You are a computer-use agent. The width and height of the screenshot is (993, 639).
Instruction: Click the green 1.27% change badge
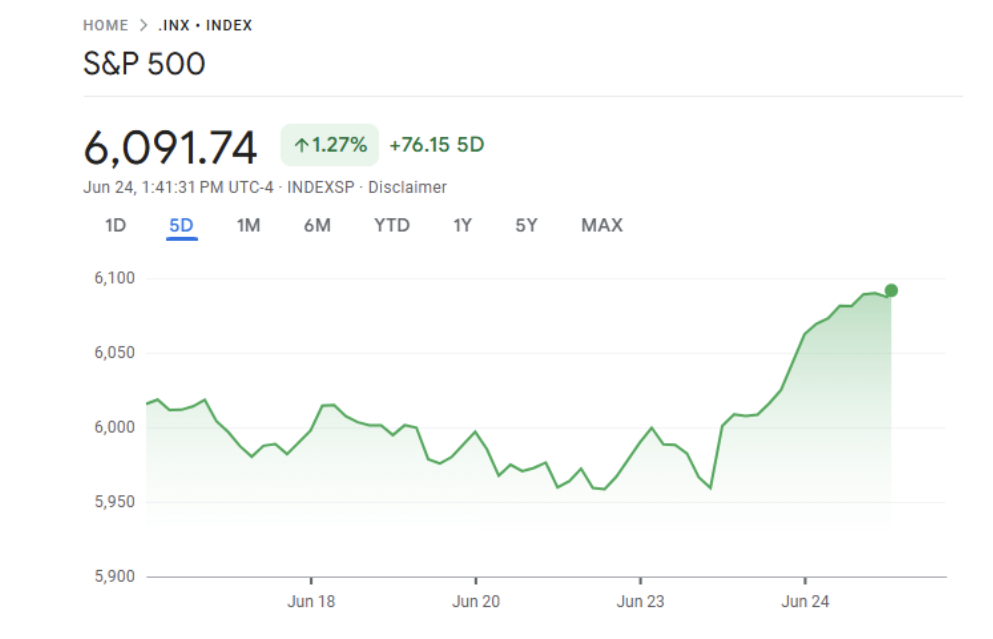pos(330,145)
